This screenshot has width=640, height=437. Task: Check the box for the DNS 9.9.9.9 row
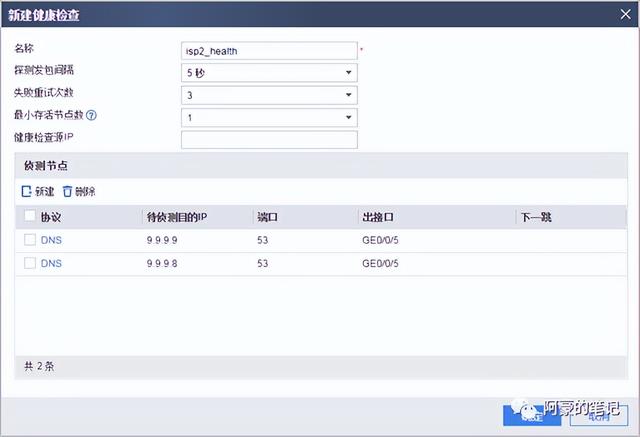tap(30, 240)
